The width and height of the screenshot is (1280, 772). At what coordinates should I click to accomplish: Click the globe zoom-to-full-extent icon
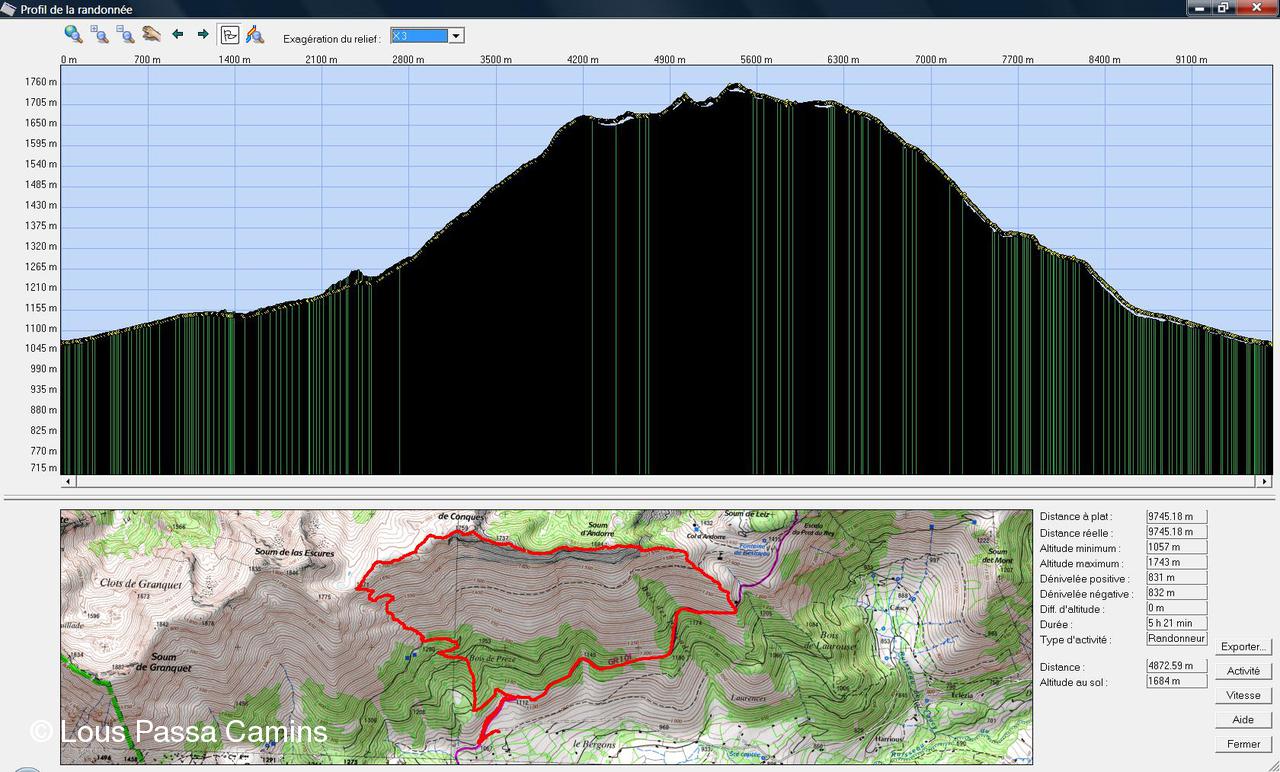pos(73,34)
